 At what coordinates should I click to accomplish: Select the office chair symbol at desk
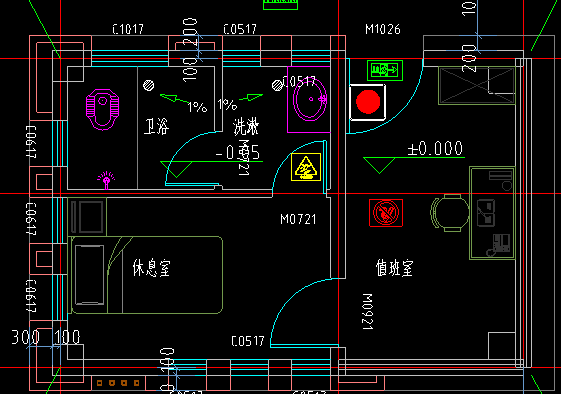pos(450,213)
